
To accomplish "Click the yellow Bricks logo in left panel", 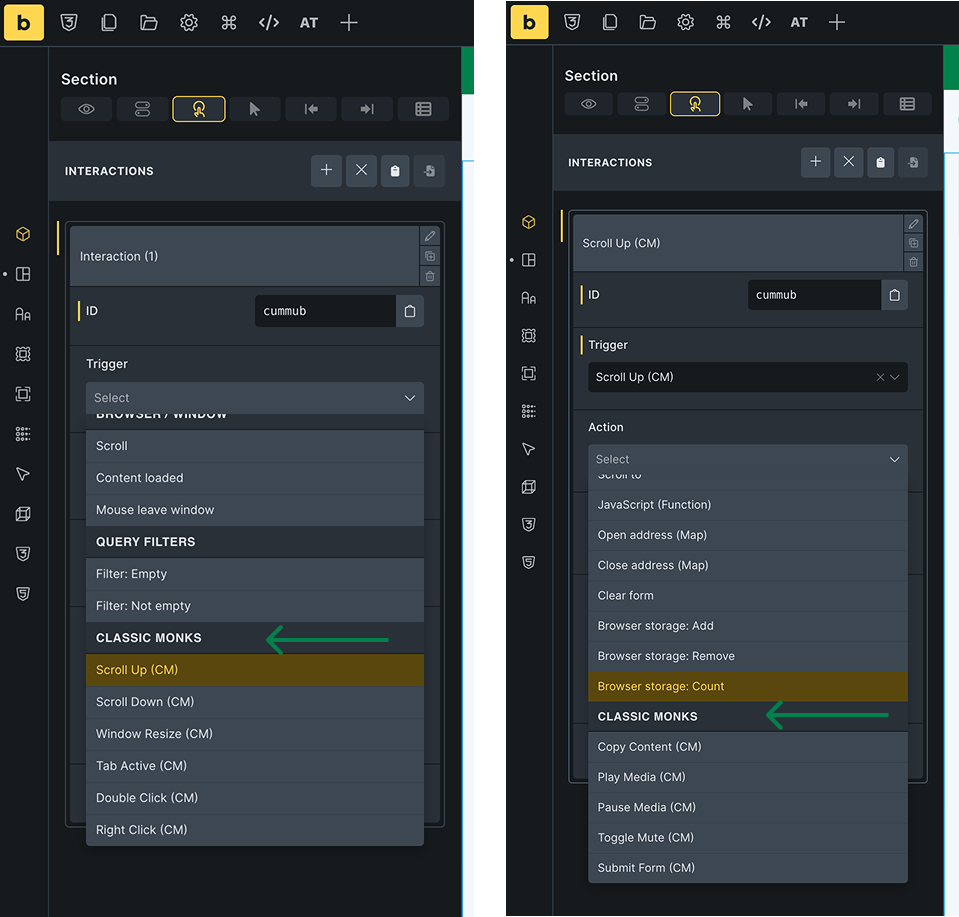I will click(x=24, y=23).
